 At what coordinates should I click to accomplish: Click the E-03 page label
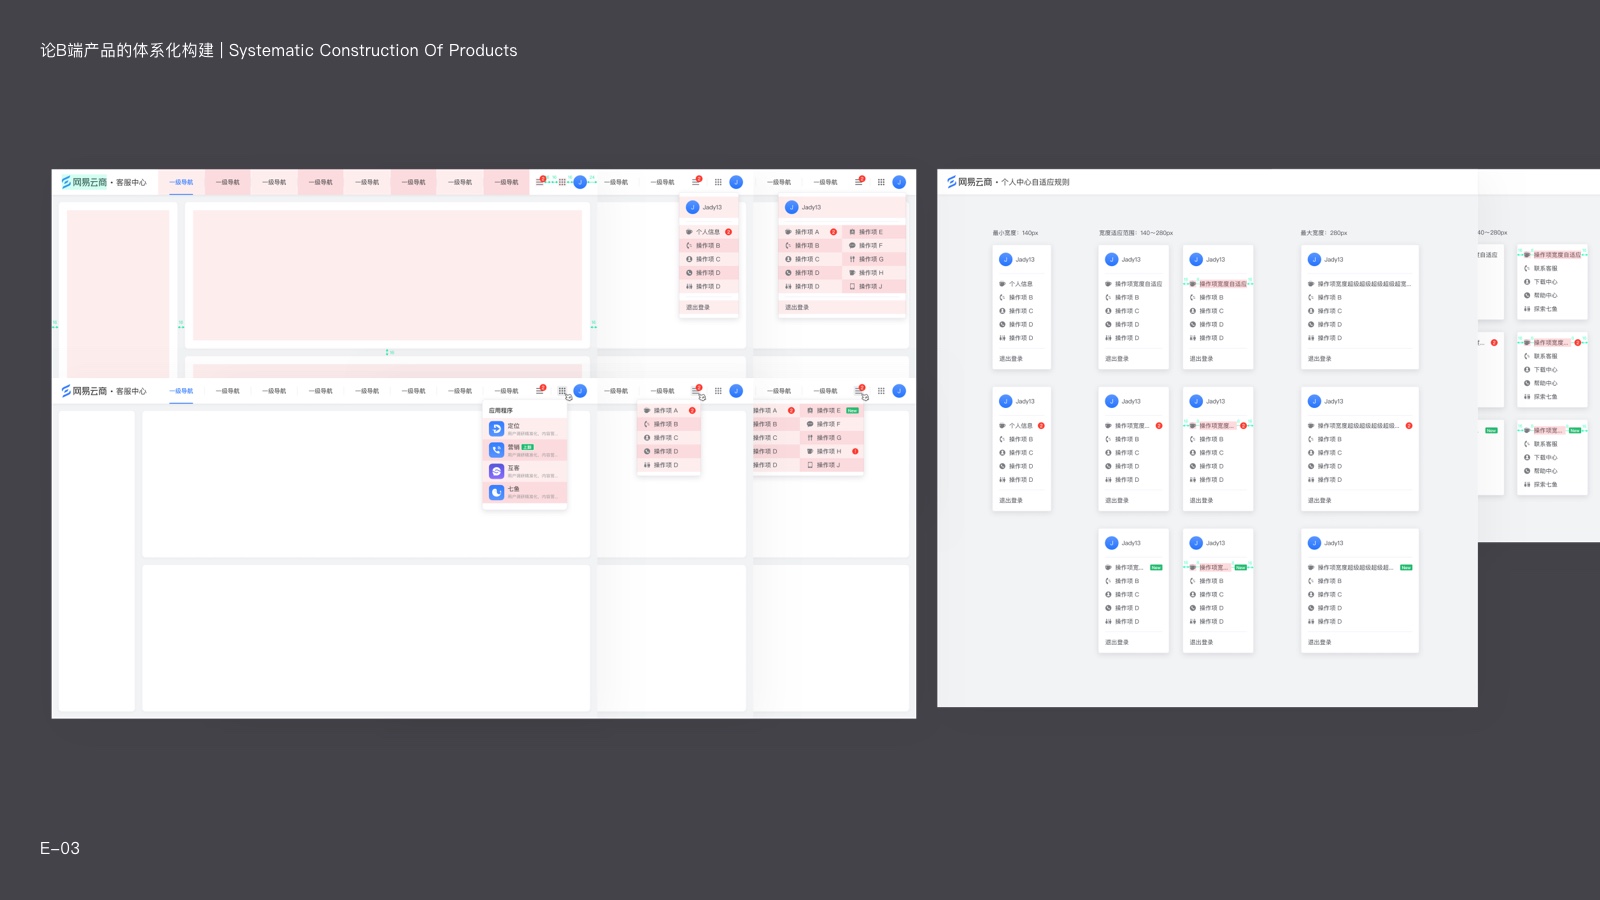tap(60, 848)
